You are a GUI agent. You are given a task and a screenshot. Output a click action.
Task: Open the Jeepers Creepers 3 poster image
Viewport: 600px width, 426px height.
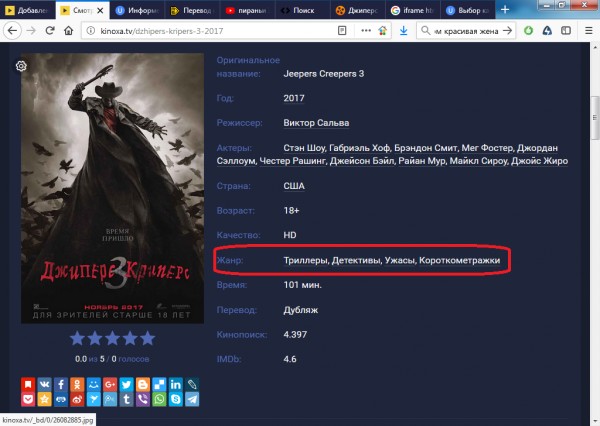112,188
